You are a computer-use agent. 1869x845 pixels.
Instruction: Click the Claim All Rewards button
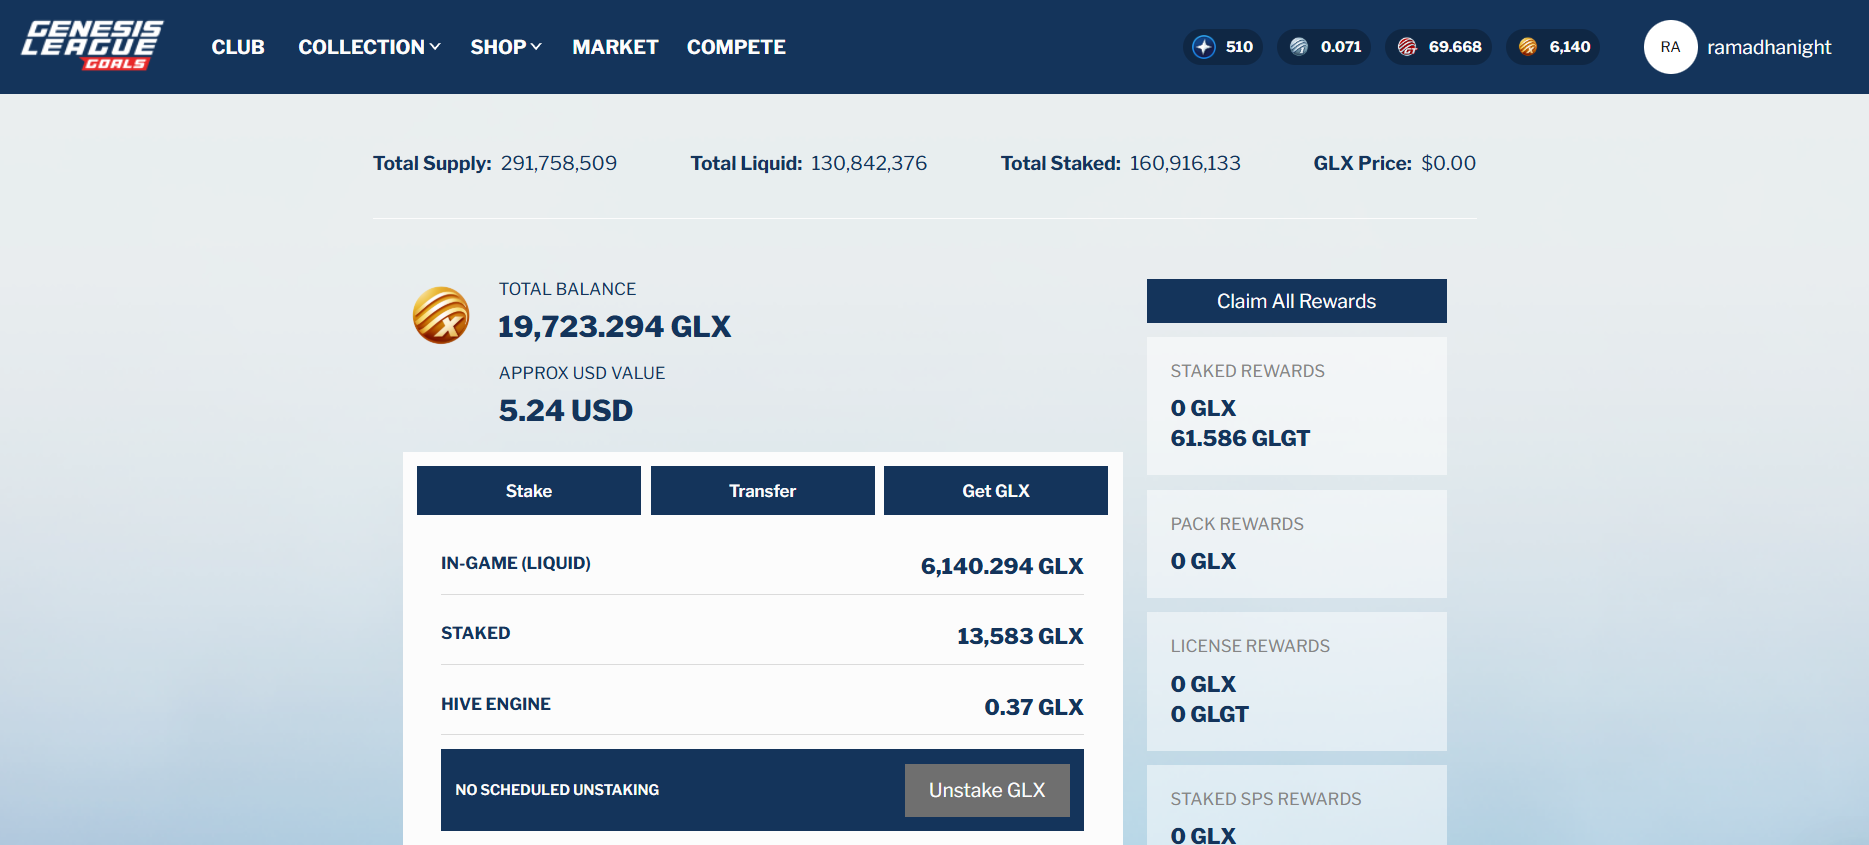tap(1296, 301)
